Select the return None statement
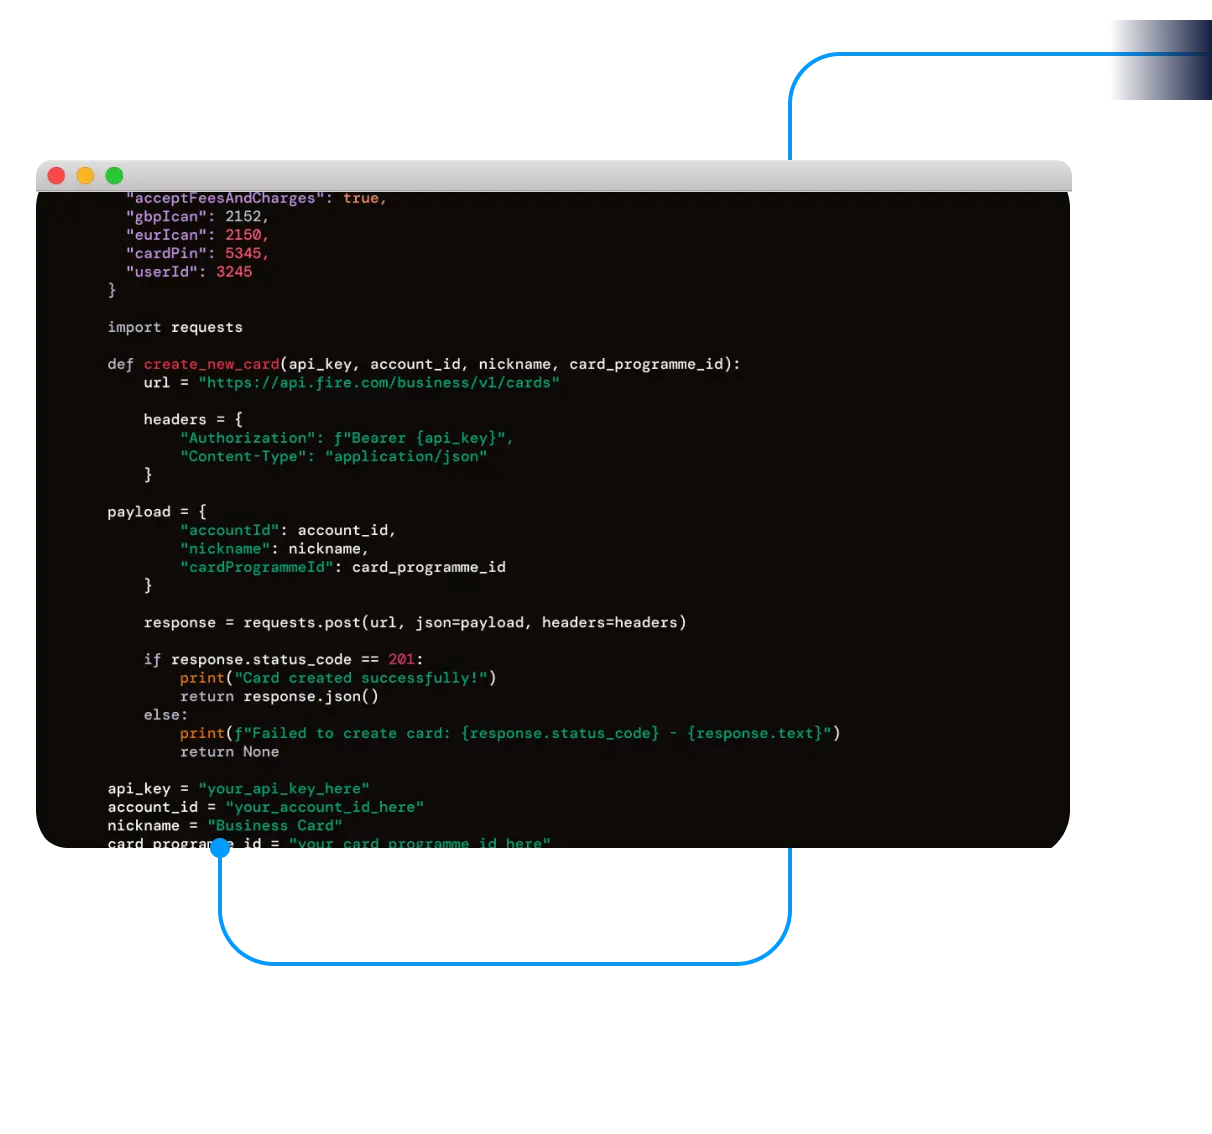 tap(229, 752)
